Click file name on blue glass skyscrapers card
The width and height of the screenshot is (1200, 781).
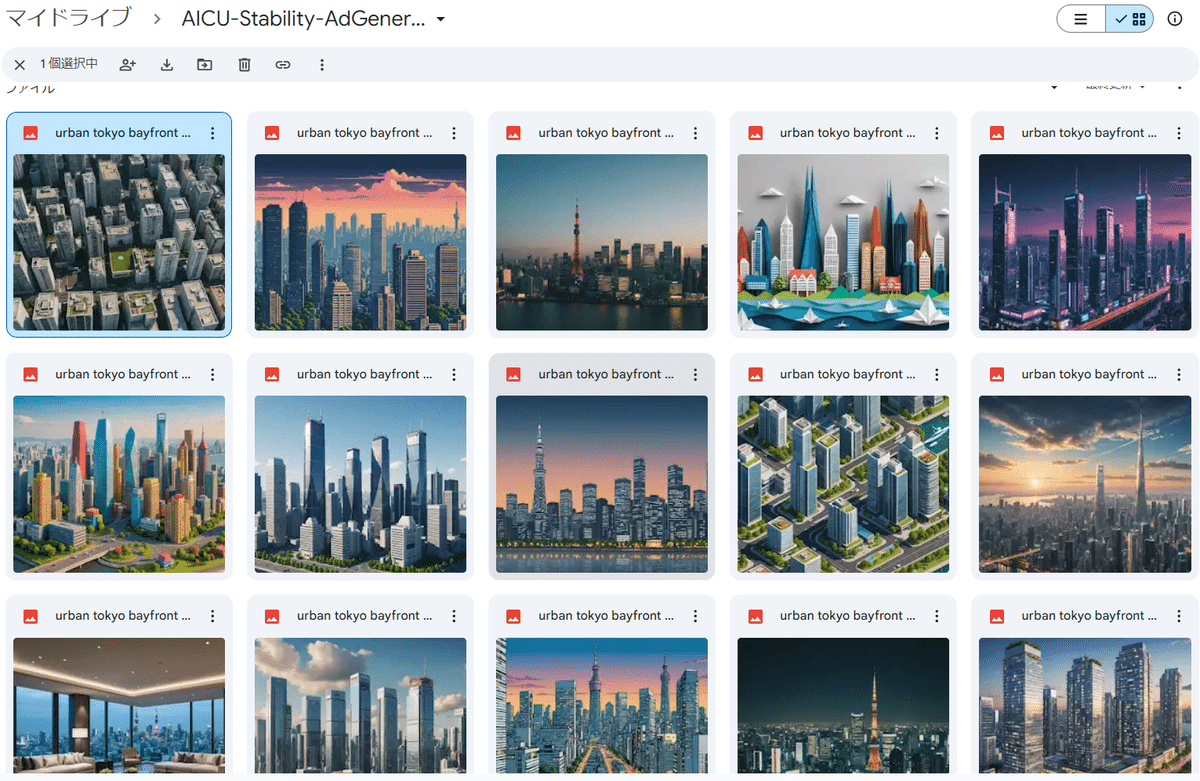point(365,375)
